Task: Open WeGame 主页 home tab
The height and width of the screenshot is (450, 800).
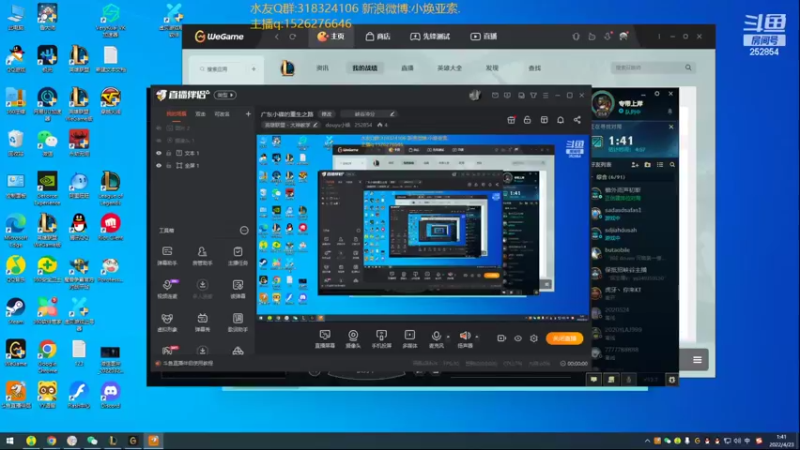Action: [x=331, y=36]
